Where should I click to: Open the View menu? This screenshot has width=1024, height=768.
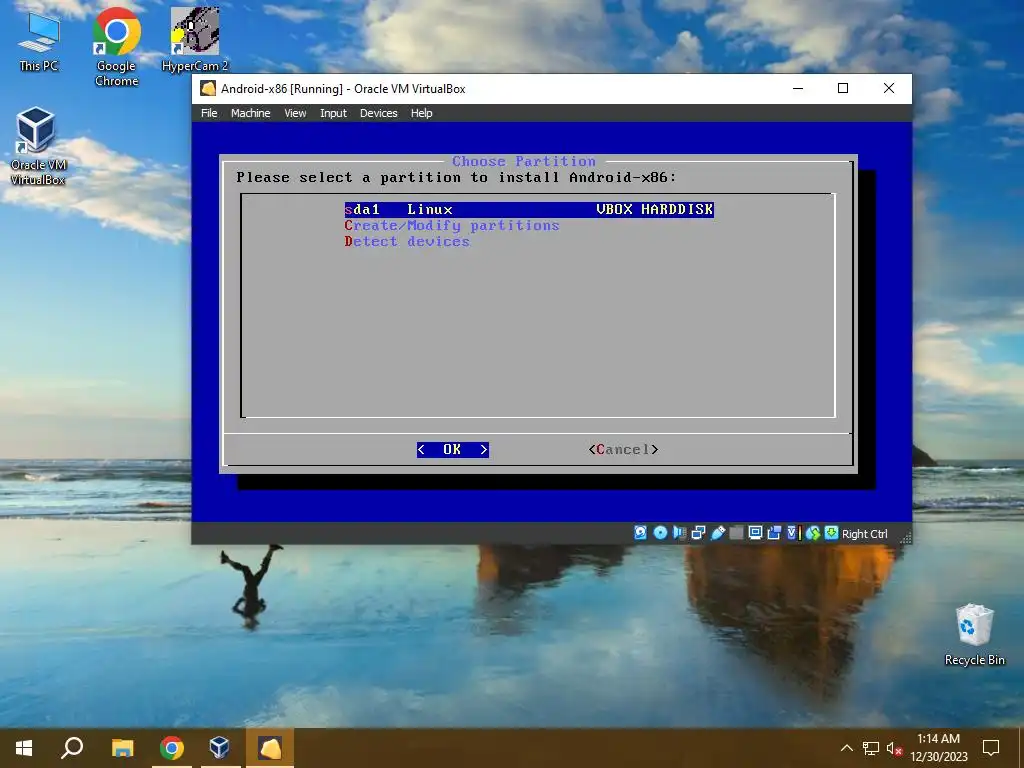pyautogui.click(x=295, y=113)
